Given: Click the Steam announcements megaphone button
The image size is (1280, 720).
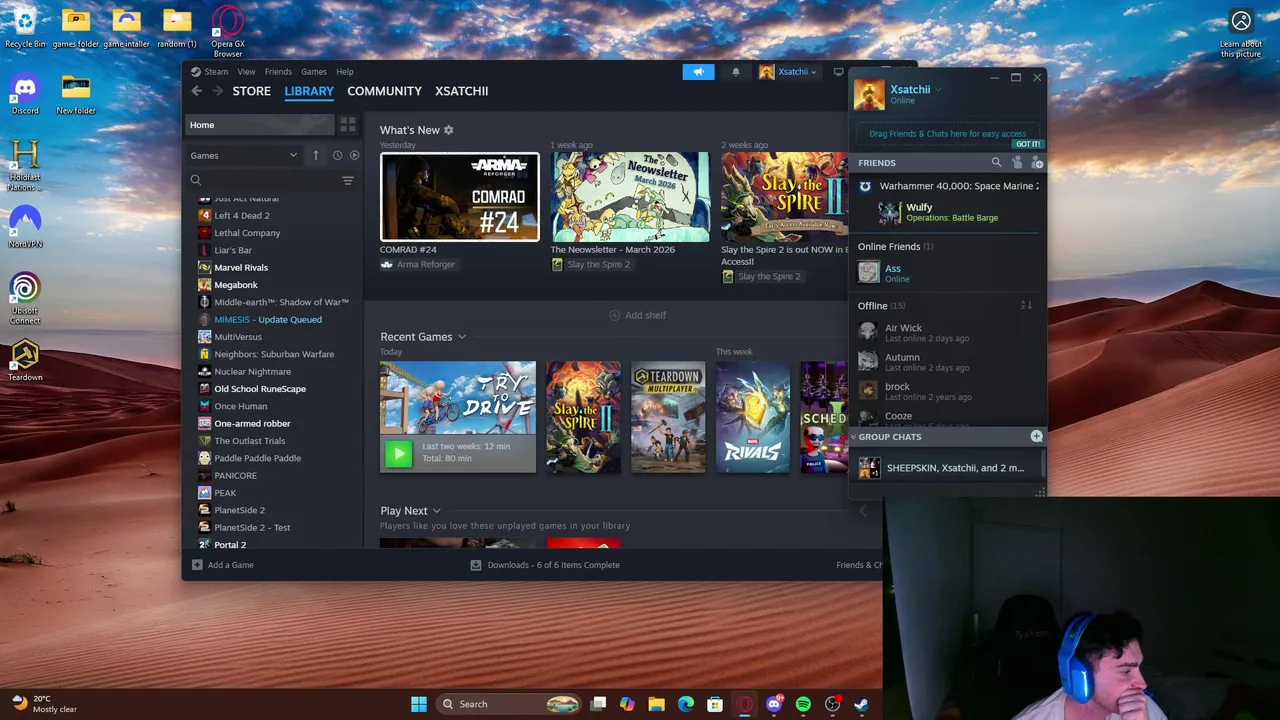Looking at the screenshot, I should 698,72.
